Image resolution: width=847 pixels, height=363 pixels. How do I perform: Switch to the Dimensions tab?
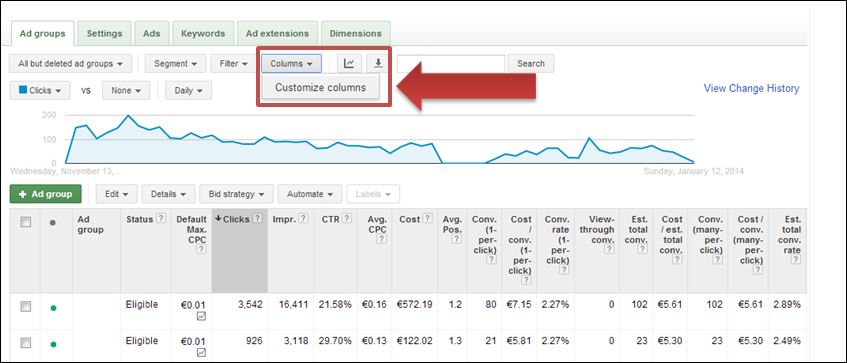(355, 33)
